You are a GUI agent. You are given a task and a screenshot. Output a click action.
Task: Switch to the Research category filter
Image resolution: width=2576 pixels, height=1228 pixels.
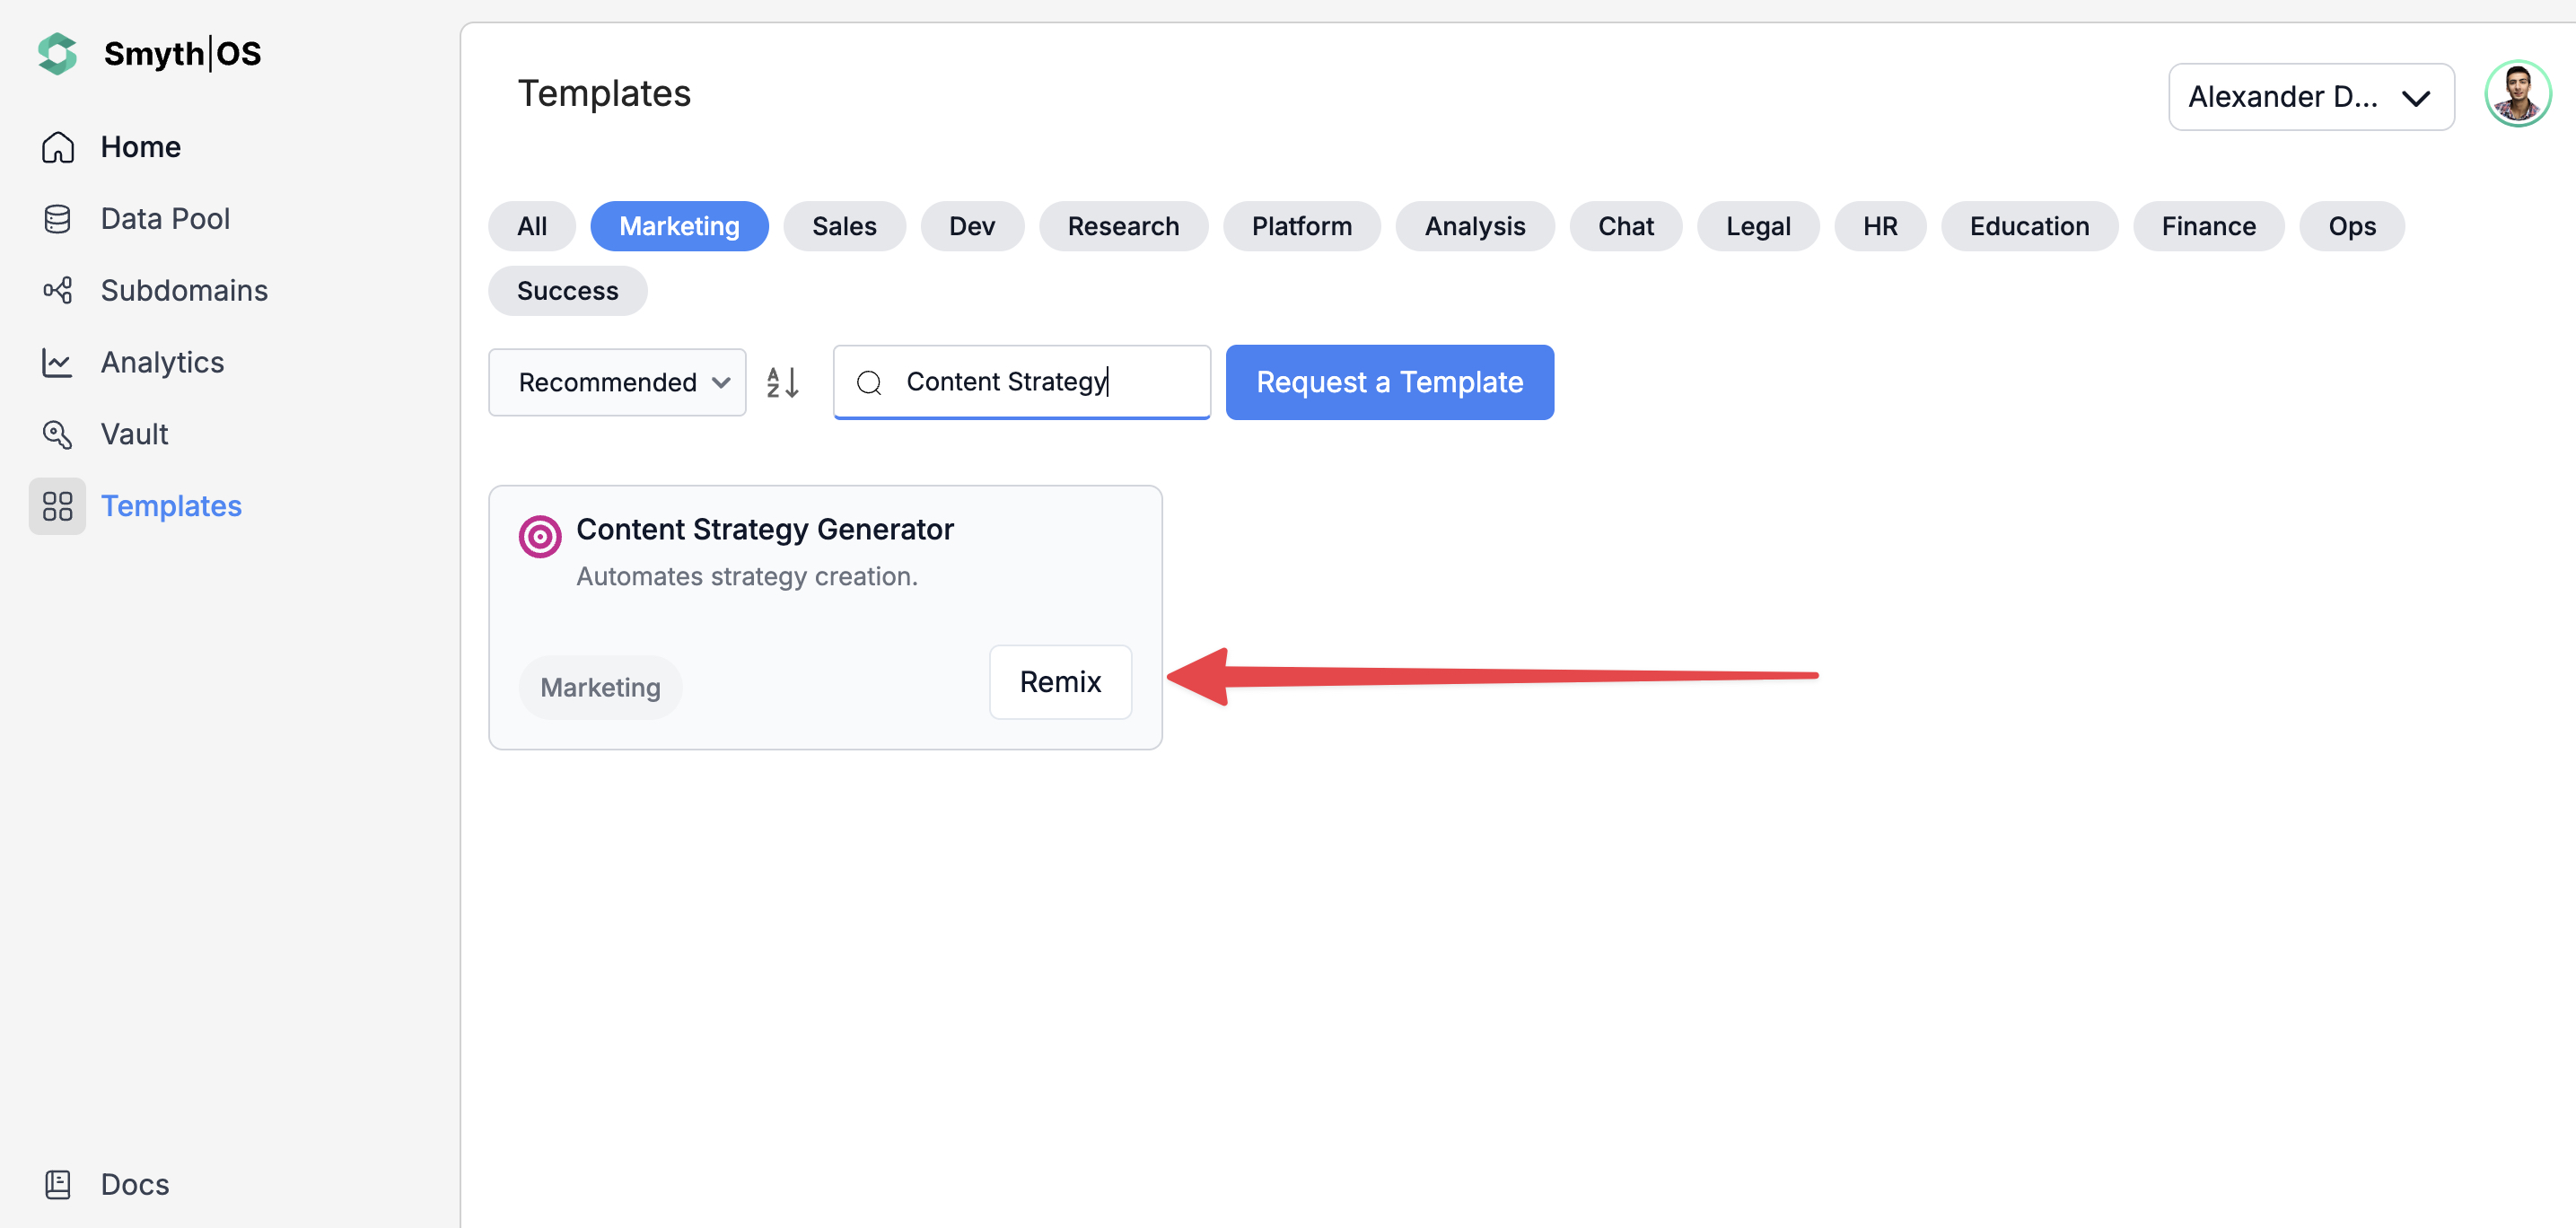tap(1122, 226)
